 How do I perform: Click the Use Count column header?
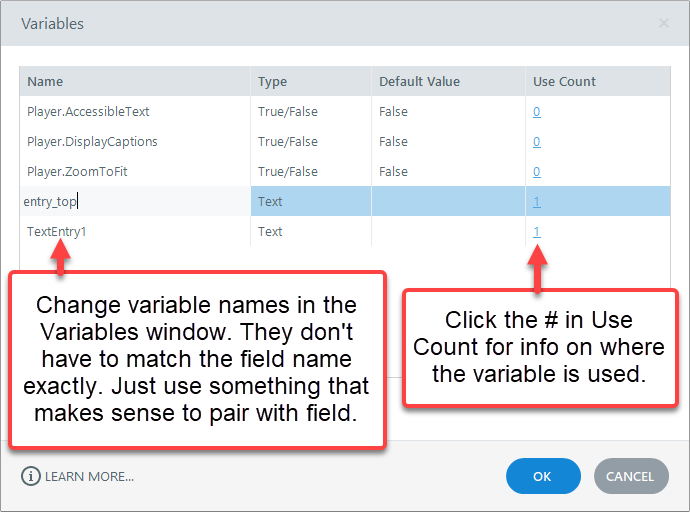pos(564,82)
